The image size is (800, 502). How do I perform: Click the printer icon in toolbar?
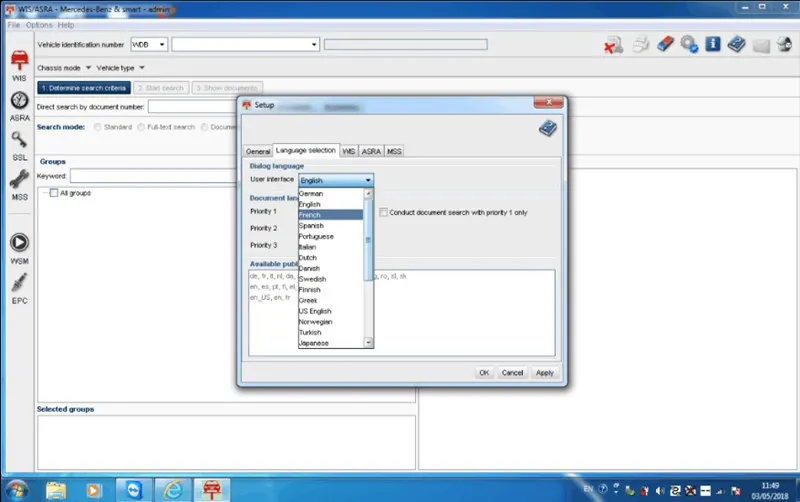[641, 44]
